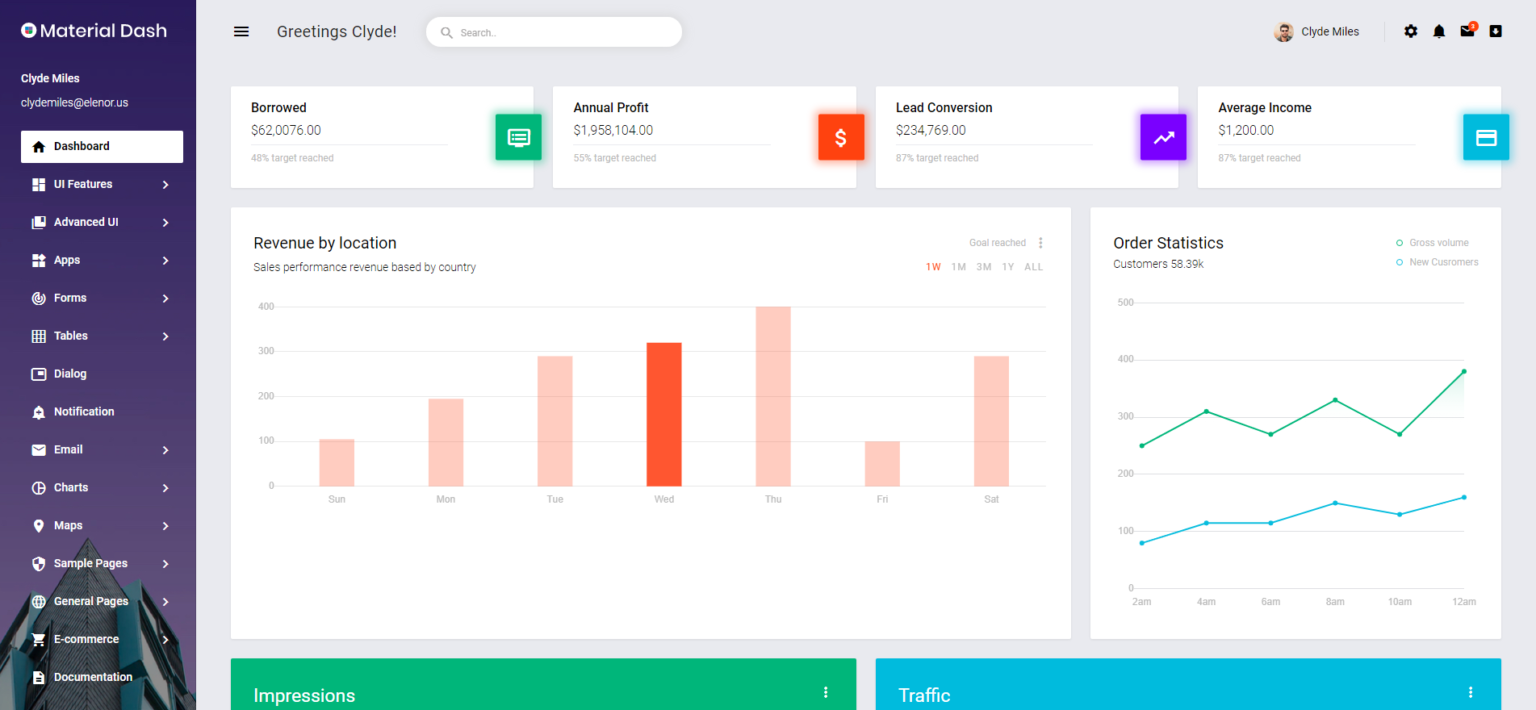Viewport: 1536px width, 710px height.
Task: Open the messages envelope with badge
Action: tap(1467, 31)
